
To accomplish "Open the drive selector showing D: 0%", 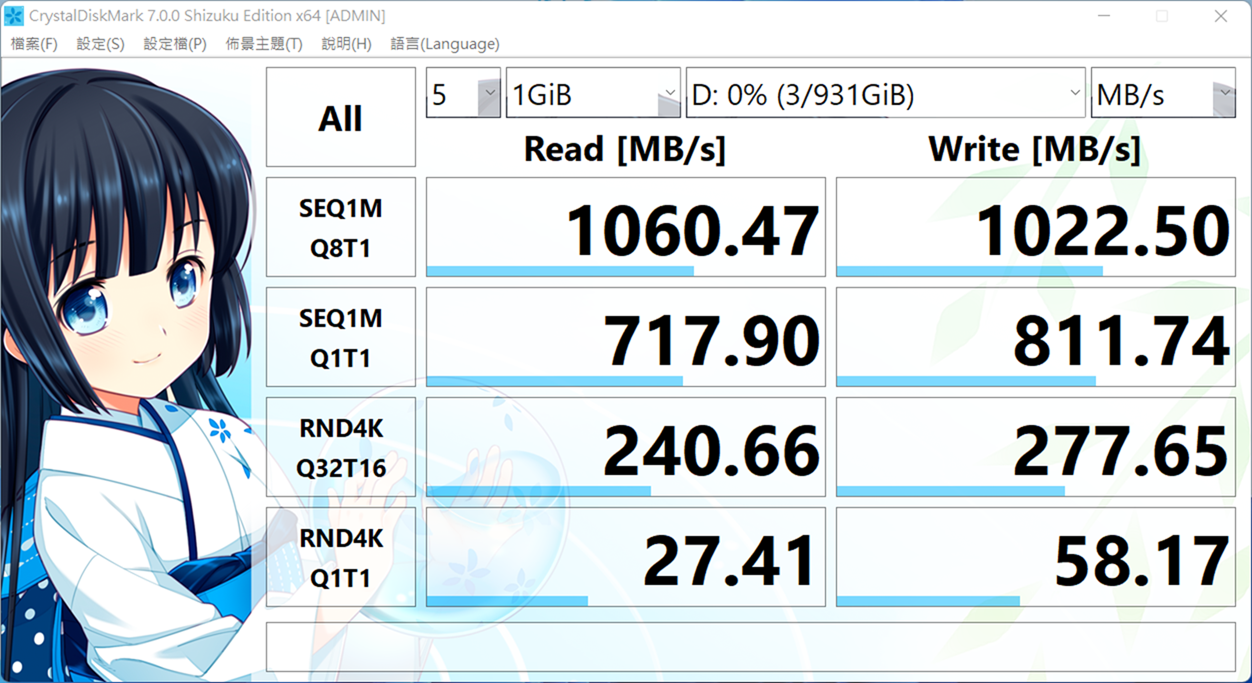I will click(x=885, y=94).
